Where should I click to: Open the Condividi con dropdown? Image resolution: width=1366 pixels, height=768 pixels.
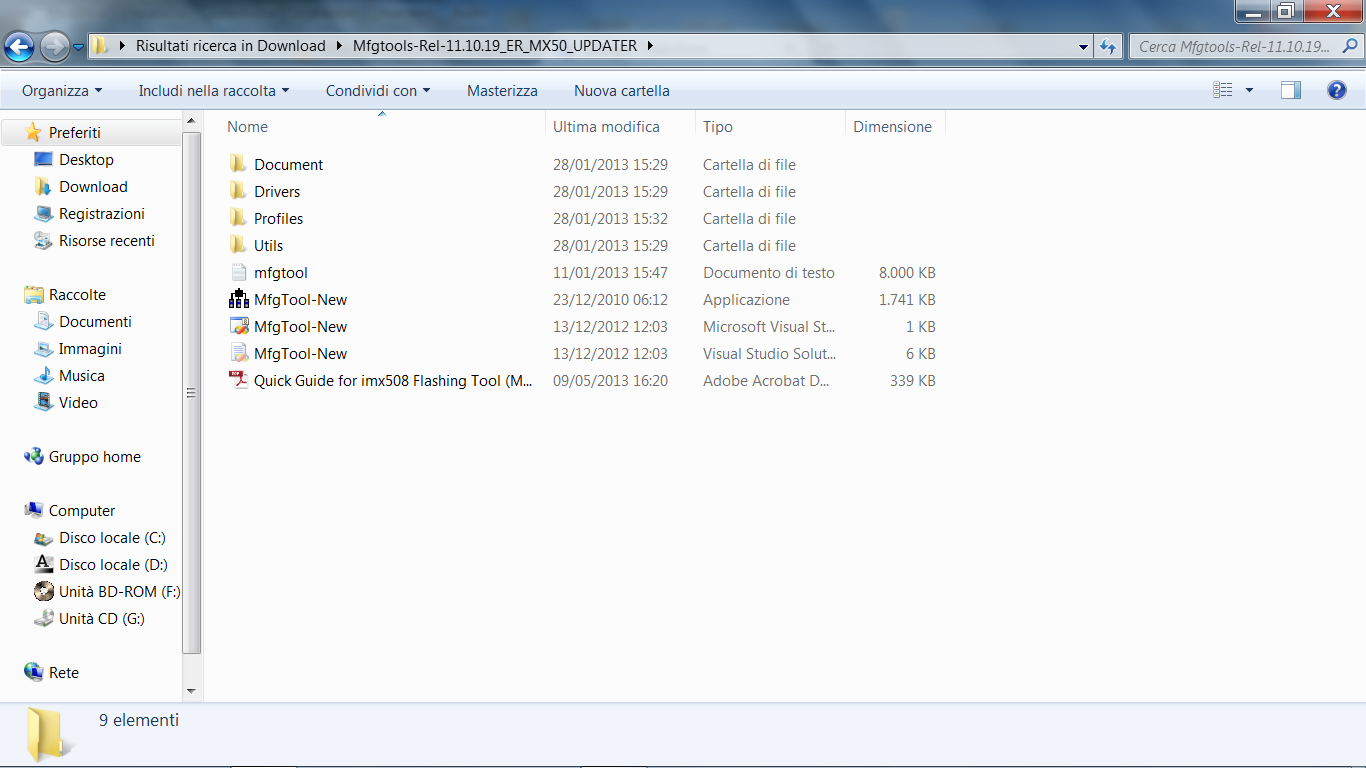point(378,90)
